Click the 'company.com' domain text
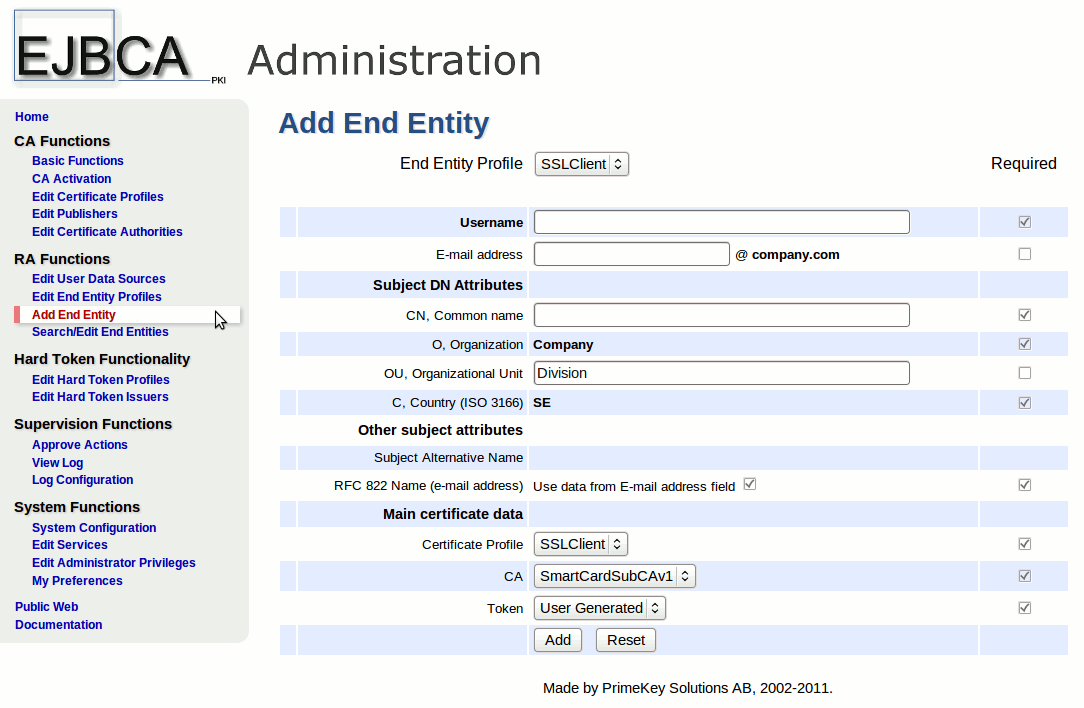 click(x=795, y=254)
